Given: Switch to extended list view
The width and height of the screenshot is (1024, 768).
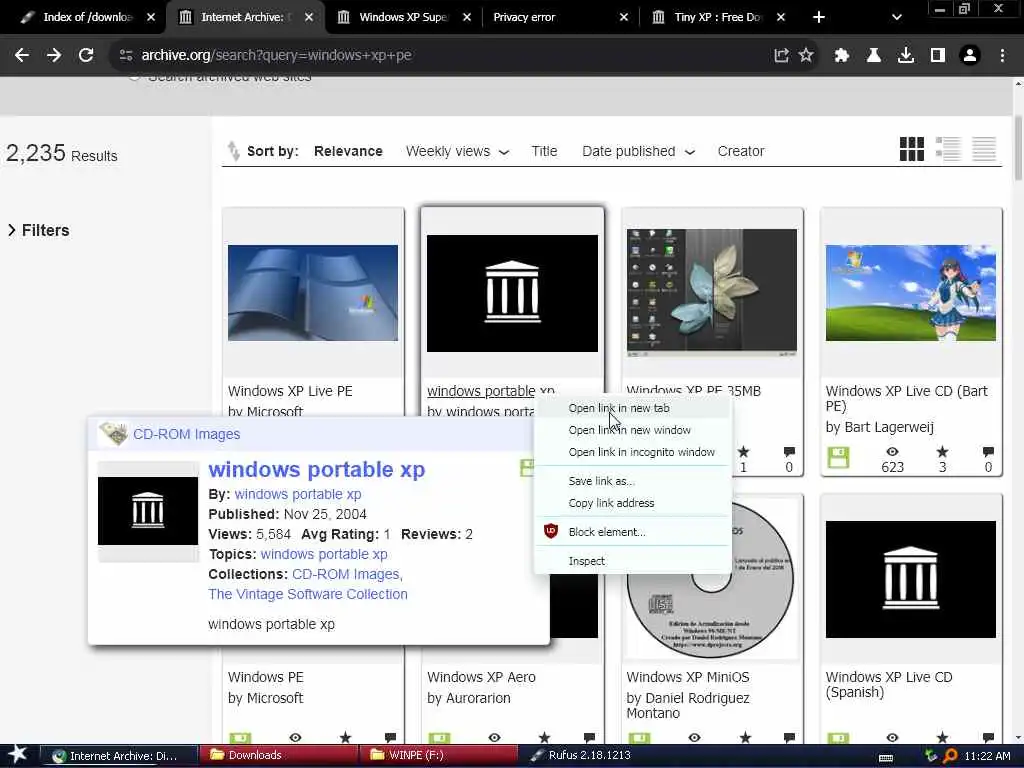Looking at the screenshot, I should click(x=948, y=149).
